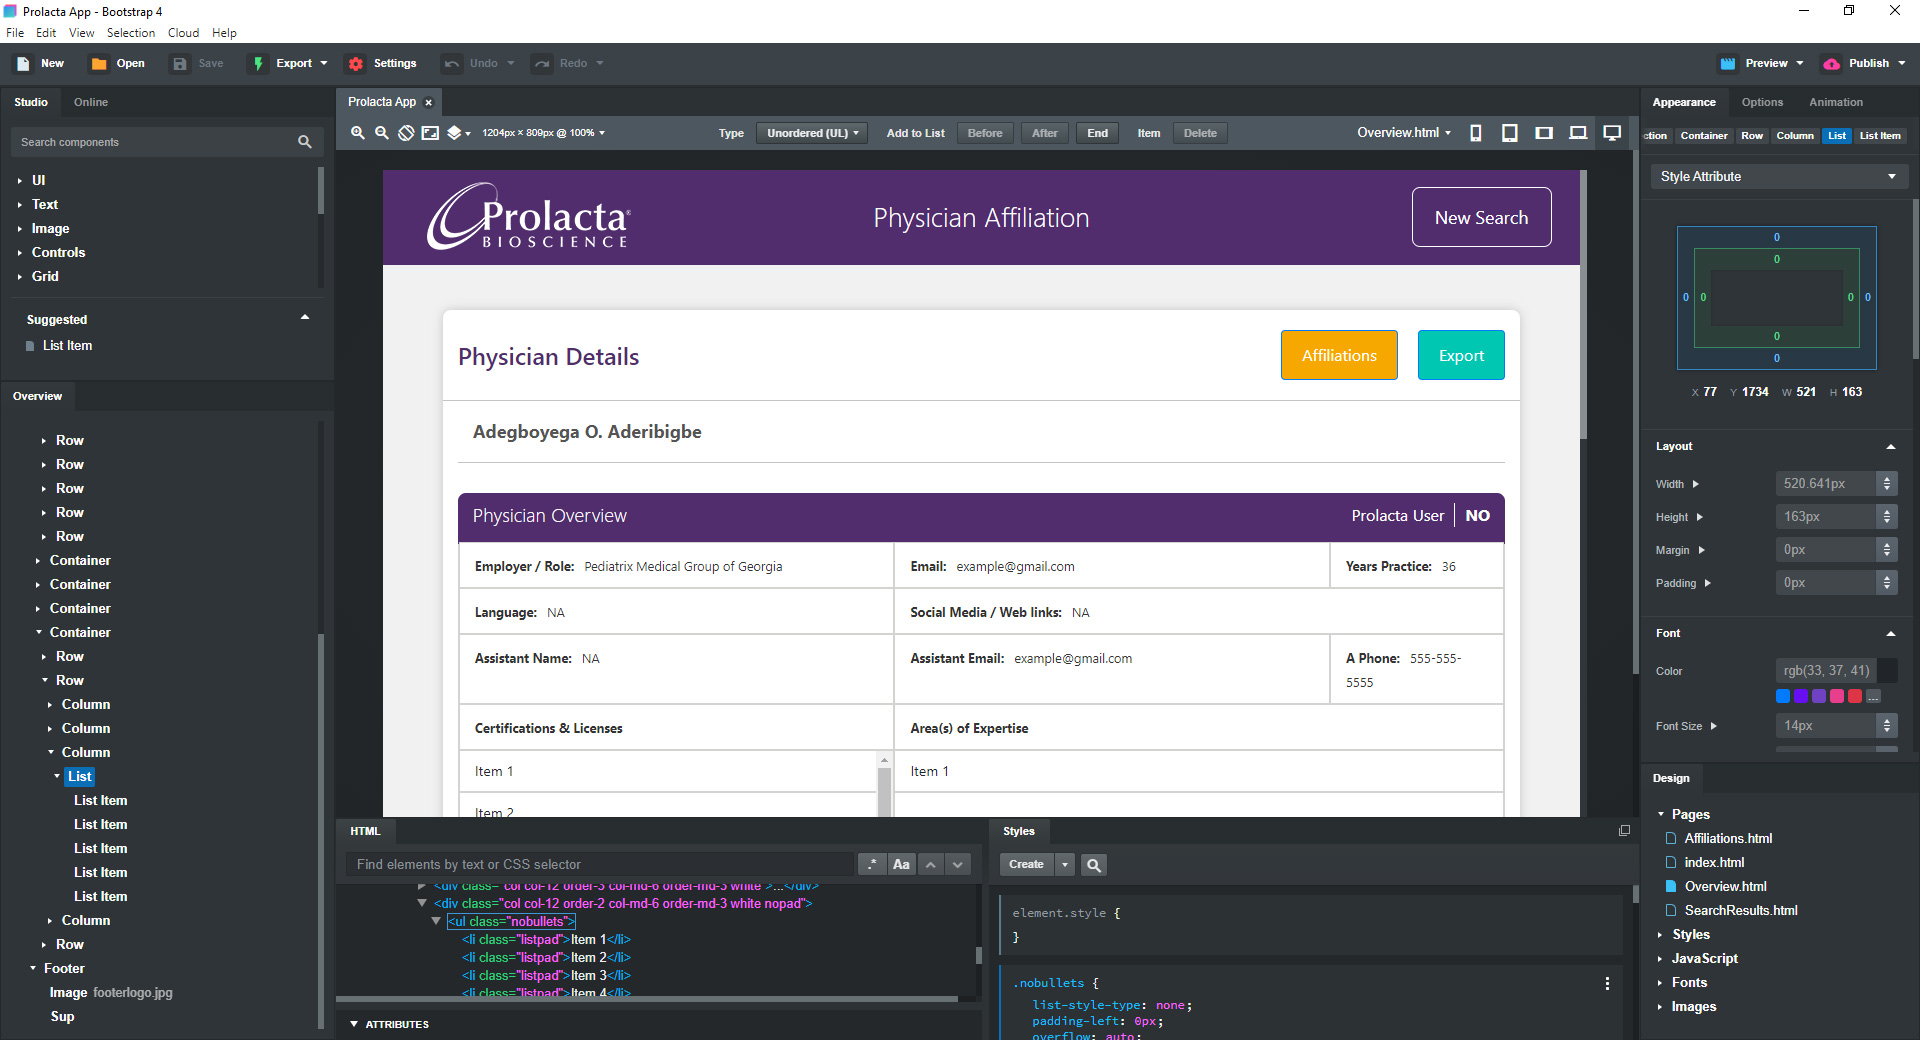
Task: Switch preview to small landscape screen size
Action: click(x=1544, y=133)
